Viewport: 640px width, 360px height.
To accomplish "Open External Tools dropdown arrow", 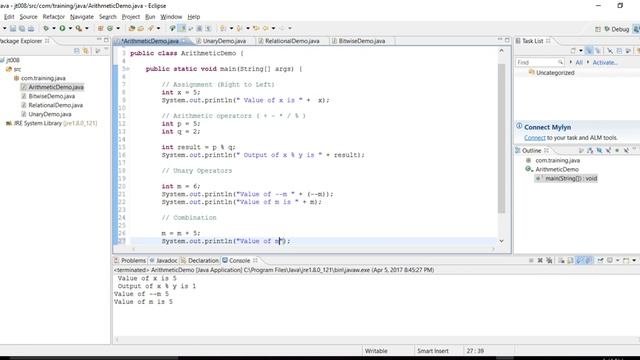I will pyautogui.click(x=86, y=29).
